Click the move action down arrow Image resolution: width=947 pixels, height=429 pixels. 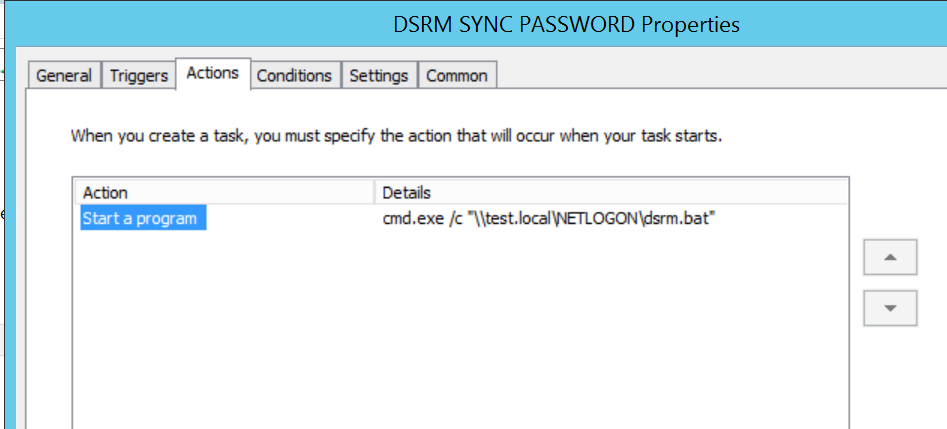(890, 308)
